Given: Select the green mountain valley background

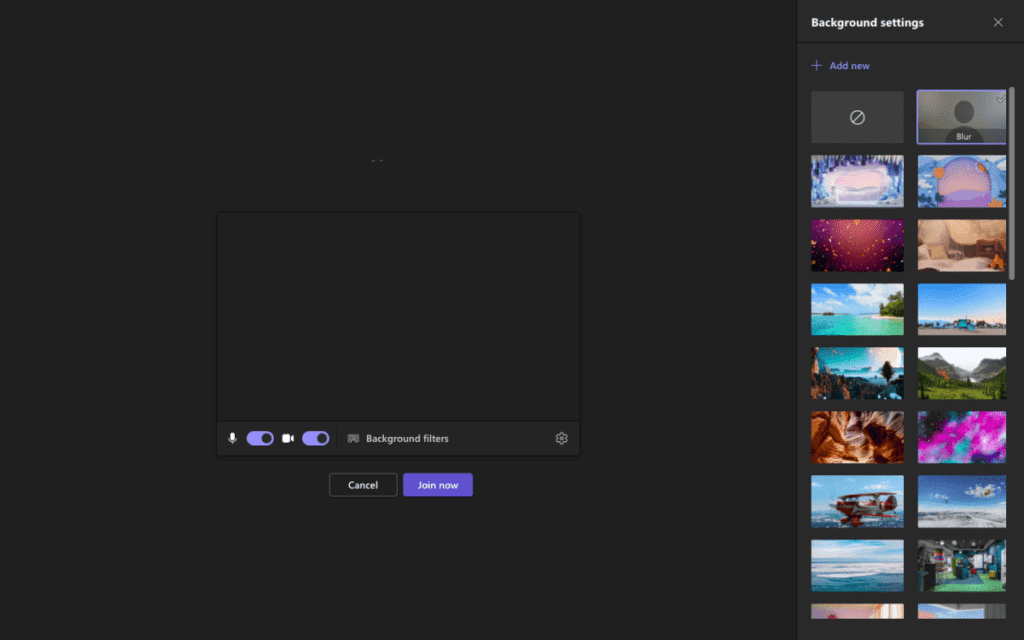Looking at the screenshot, I should 962,373.
